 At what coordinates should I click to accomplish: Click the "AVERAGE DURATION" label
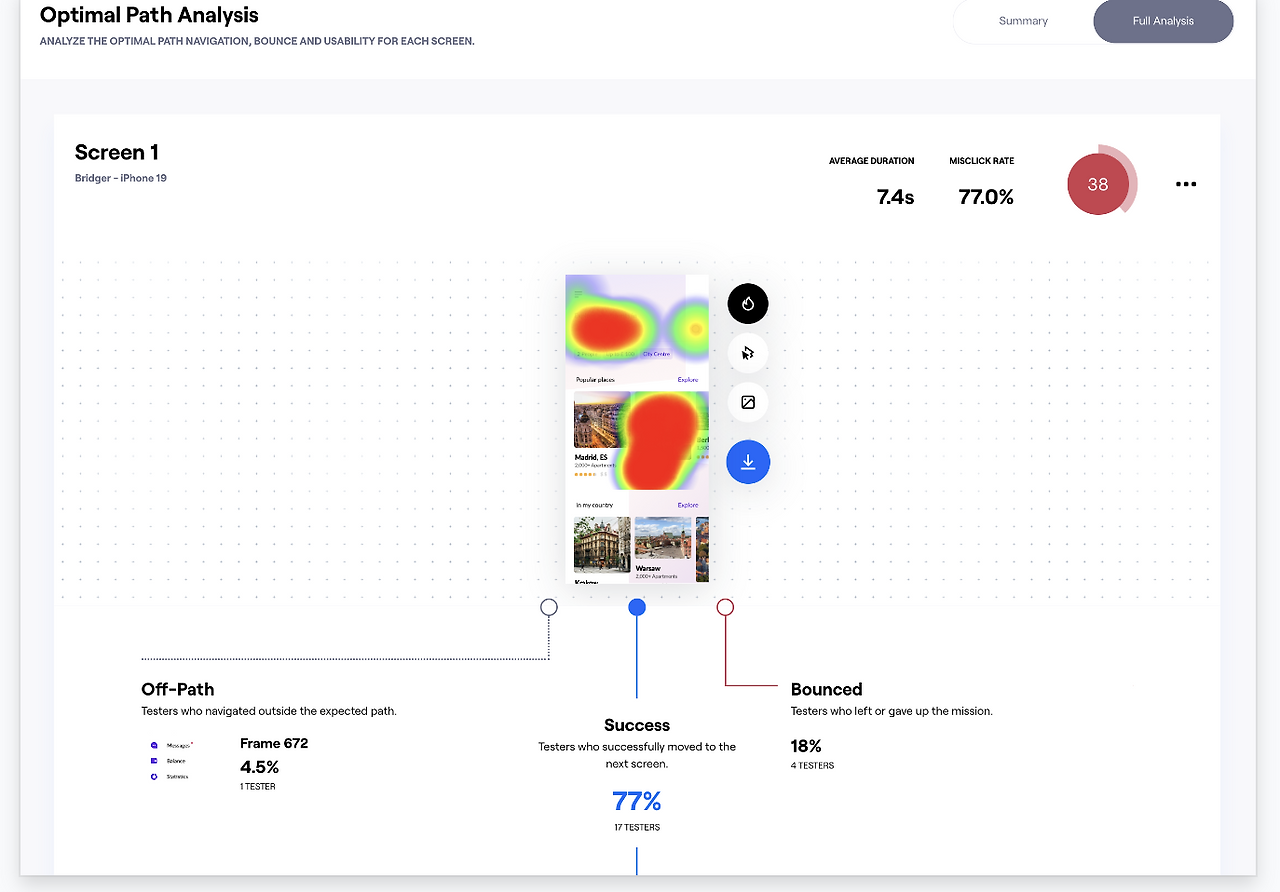point(872,161)
